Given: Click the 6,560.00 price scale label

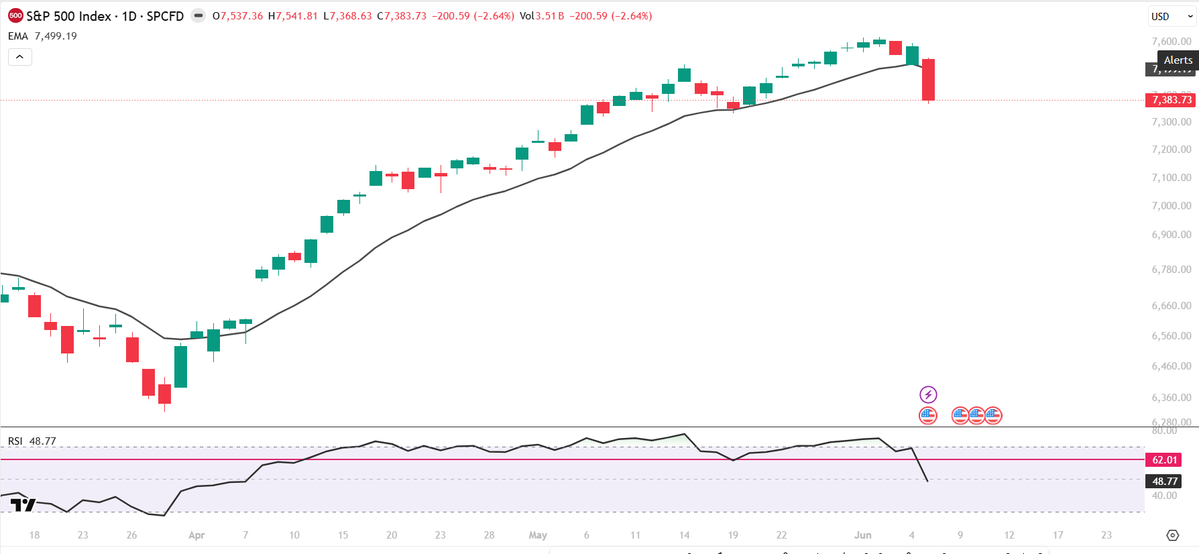Looking at the screenshot, I should pyautogui.click(x=1170, y=336).
